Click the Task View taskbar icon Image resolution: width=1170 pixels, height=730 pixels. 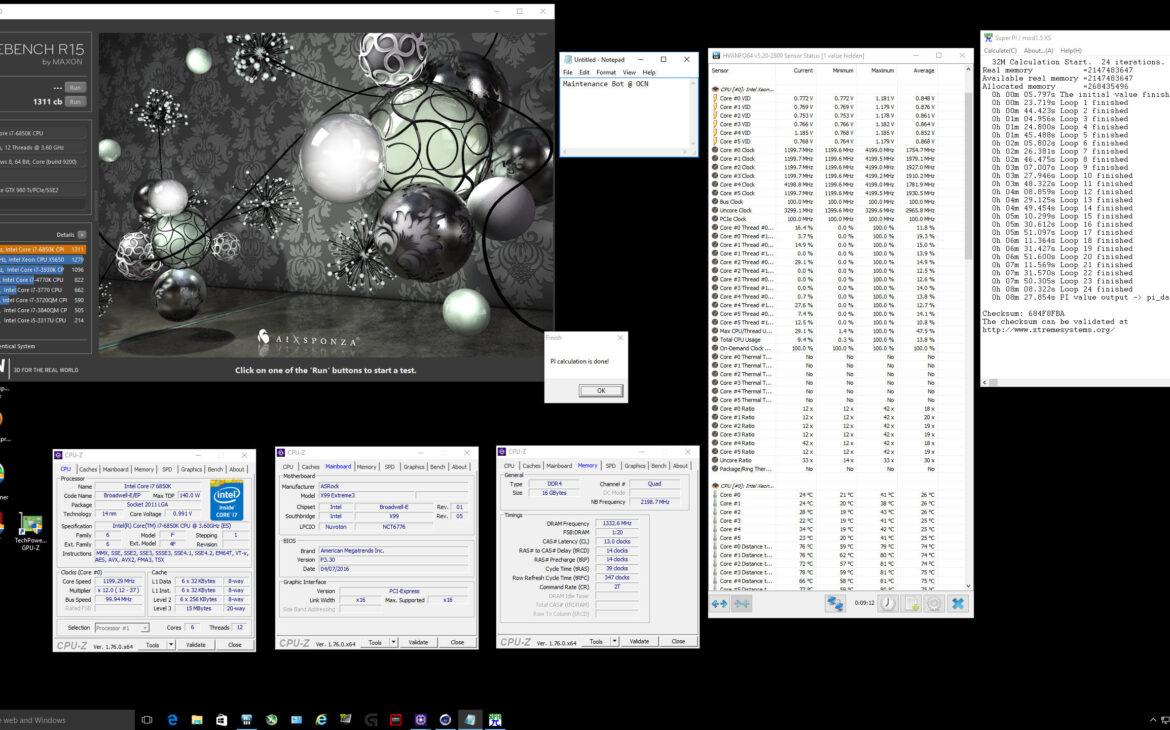[147, 719]
